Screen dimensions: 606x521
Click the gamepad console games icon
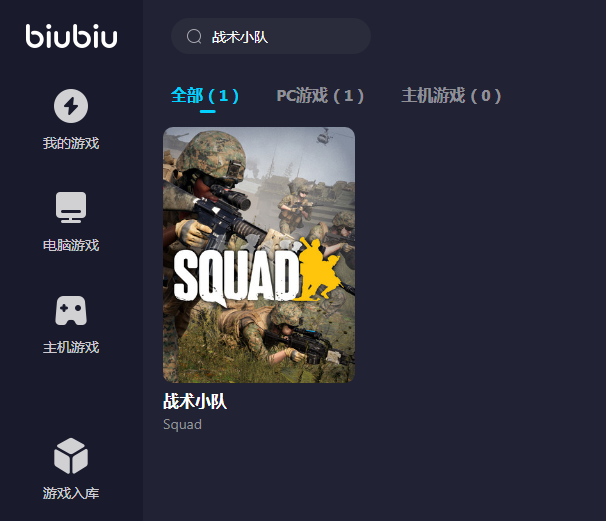[71, 310]
